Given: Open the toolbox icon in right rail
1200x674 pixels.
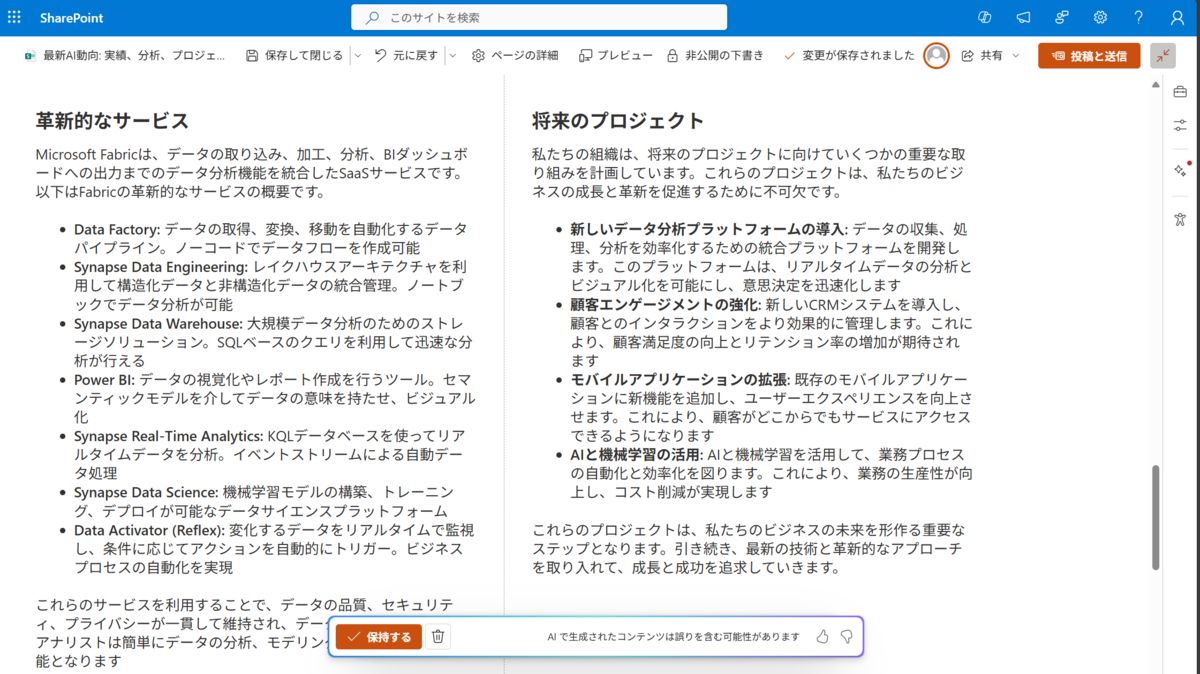Looking at the screenshot, I should tap(1180, 92).
